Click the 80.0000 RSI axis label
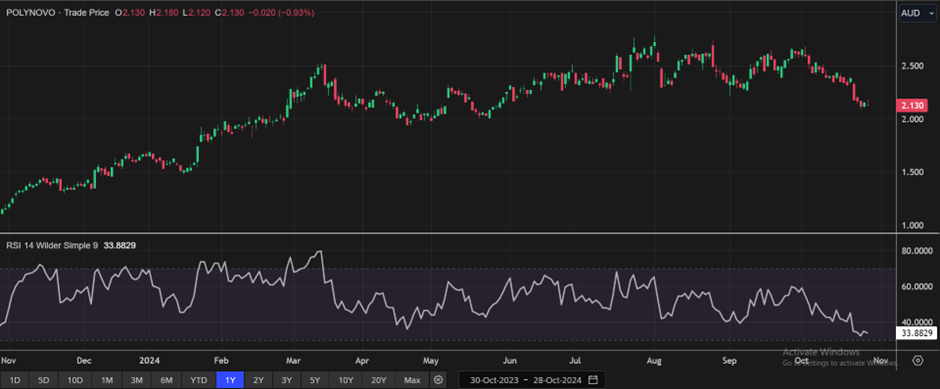Screen dimensions: 940x389 coord(917,251)
